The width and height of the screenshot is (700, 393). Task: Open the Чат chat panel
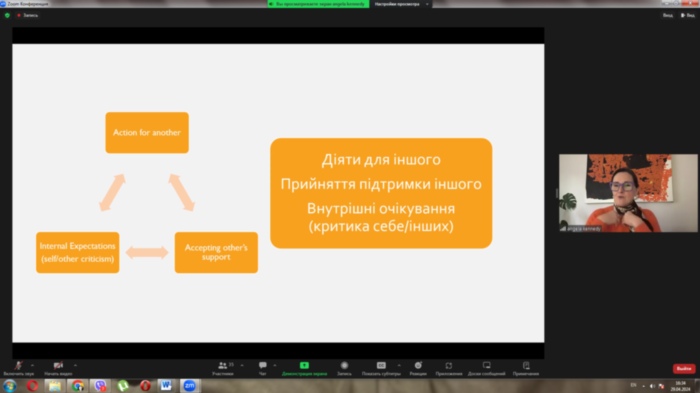click(262, 368)
